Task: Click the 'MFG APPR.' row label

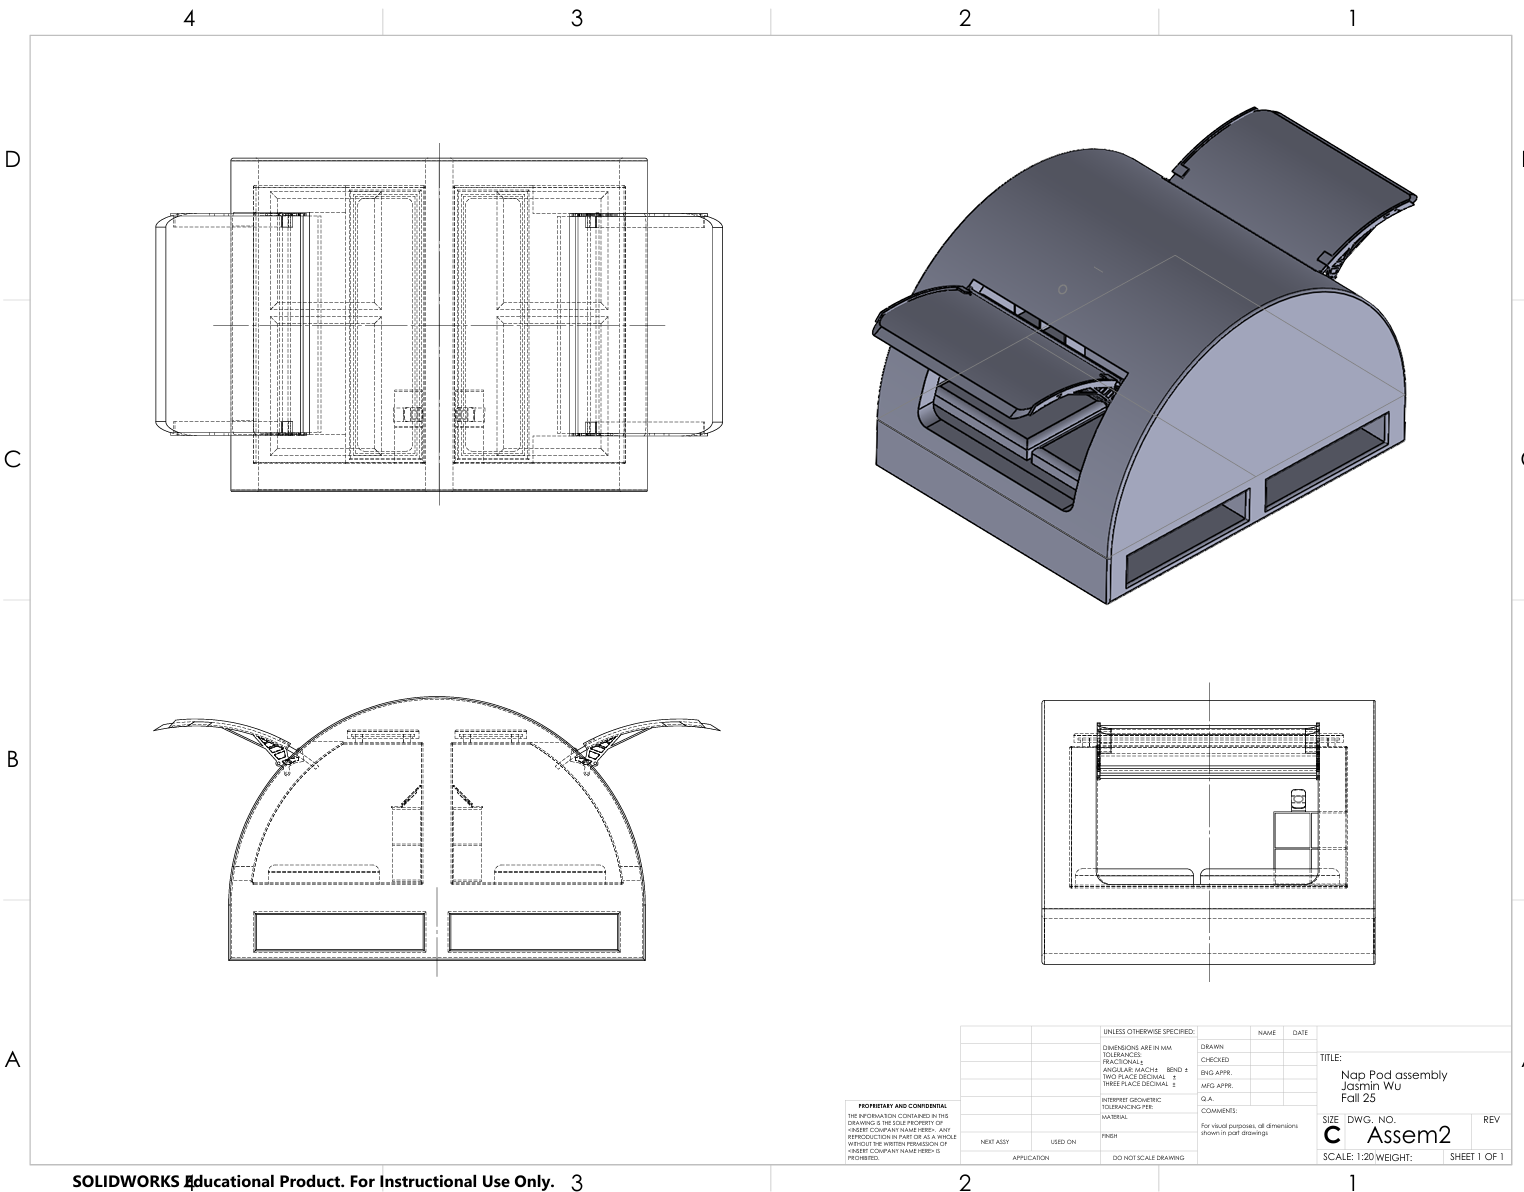Action: 1218,1086
